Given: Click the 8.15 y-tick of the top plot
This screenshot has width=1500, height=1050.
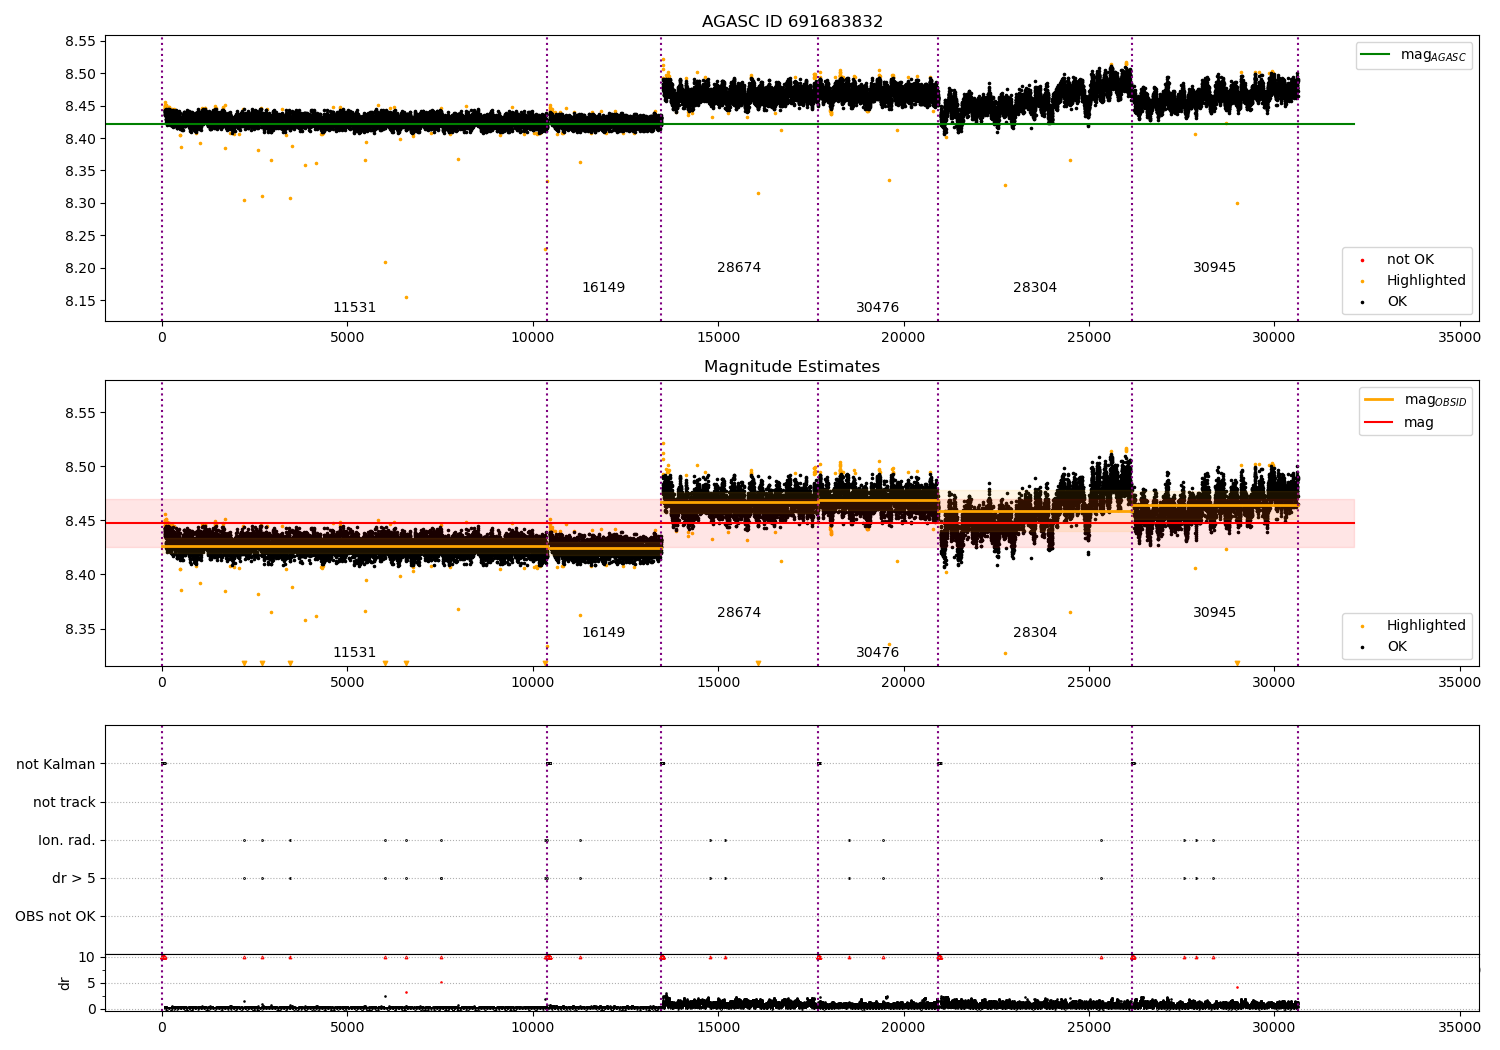Looking at the screenshot, I should (x=80, y=301).
